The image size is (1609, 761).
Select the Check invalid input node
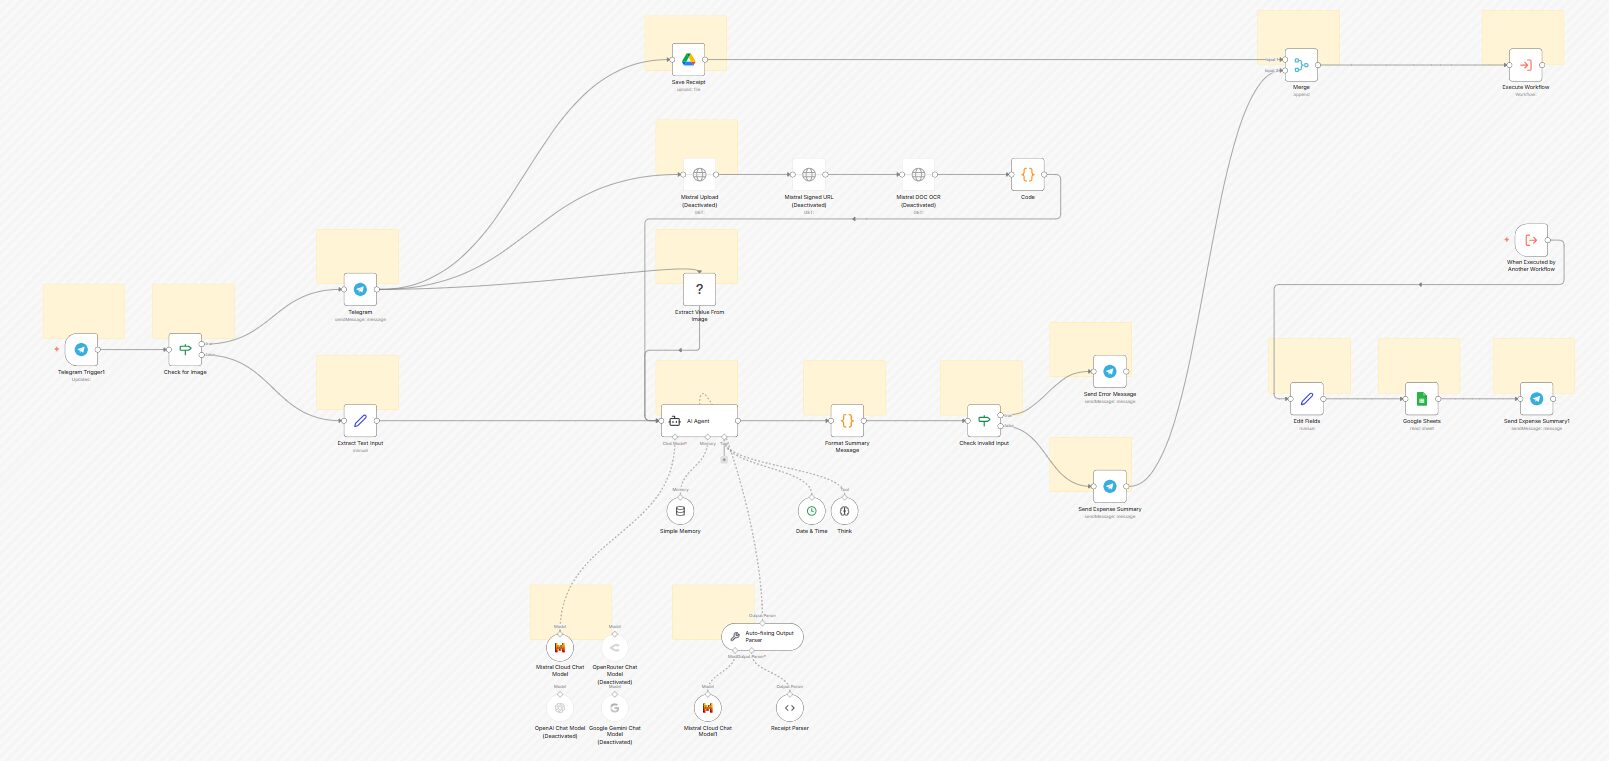pos(984,421)
